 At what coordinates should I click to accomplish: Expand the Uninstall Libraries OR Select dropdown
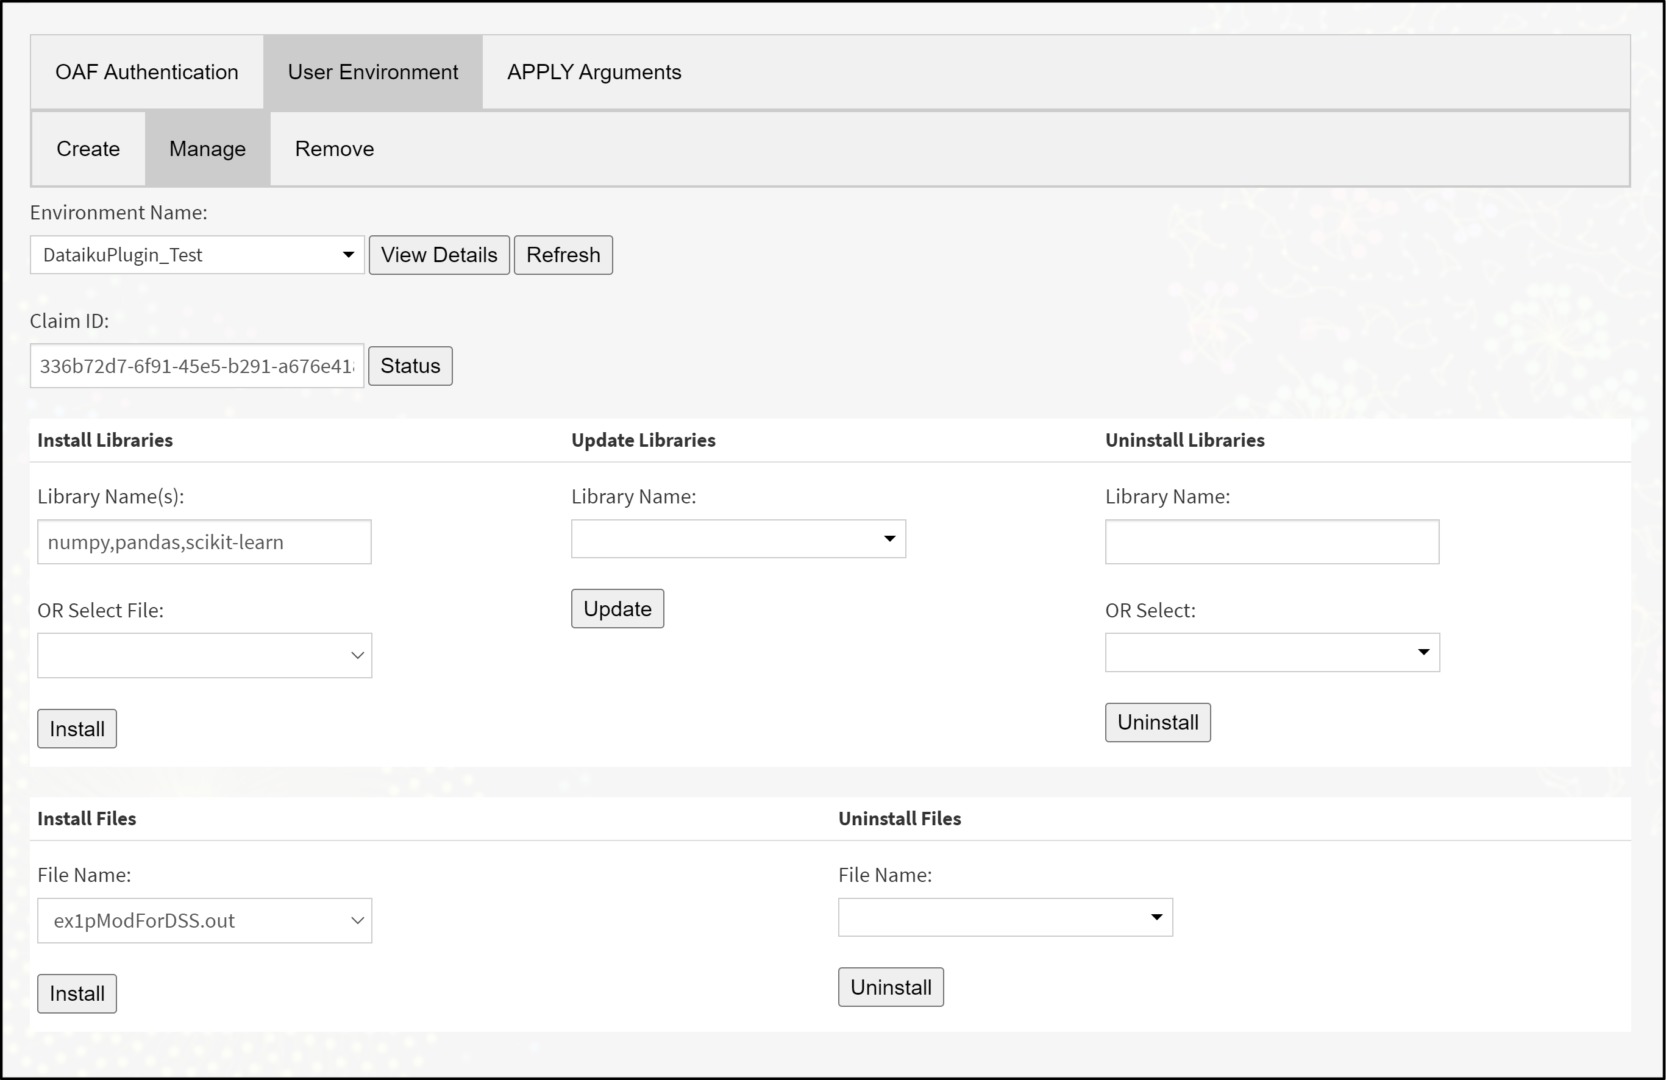1422,652
